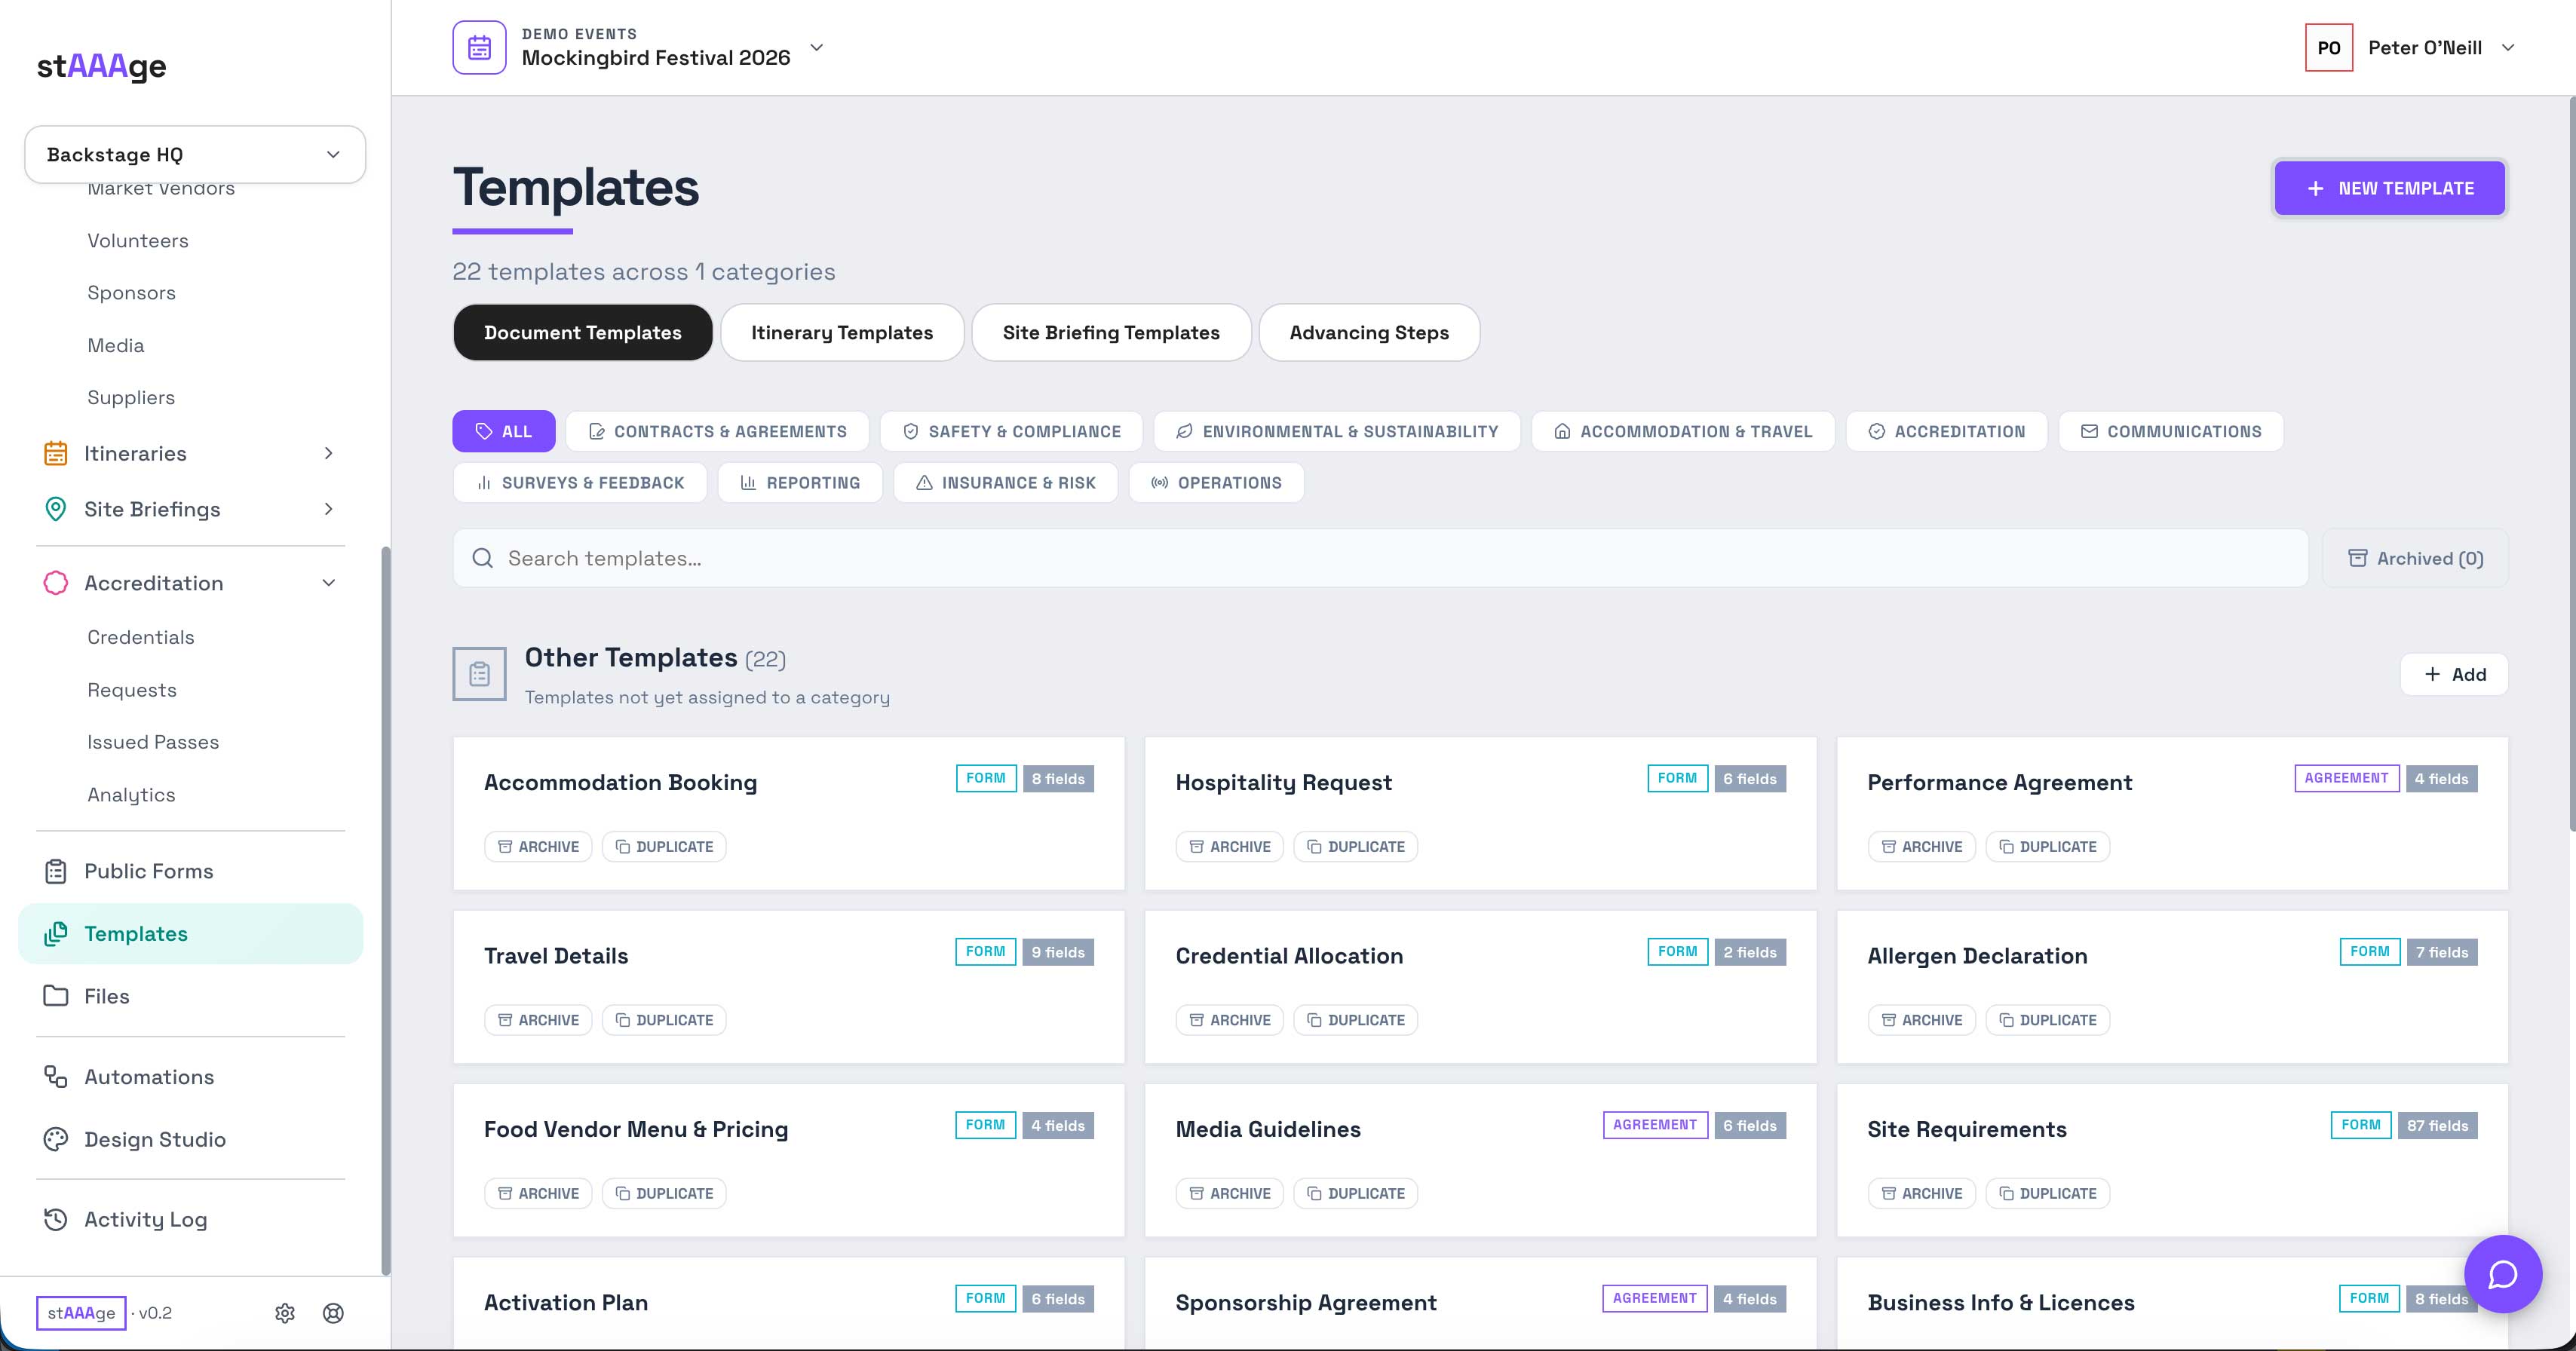Click the Search templates field
Screen dimensions: 2576x1351
(x=1380, y=558)
